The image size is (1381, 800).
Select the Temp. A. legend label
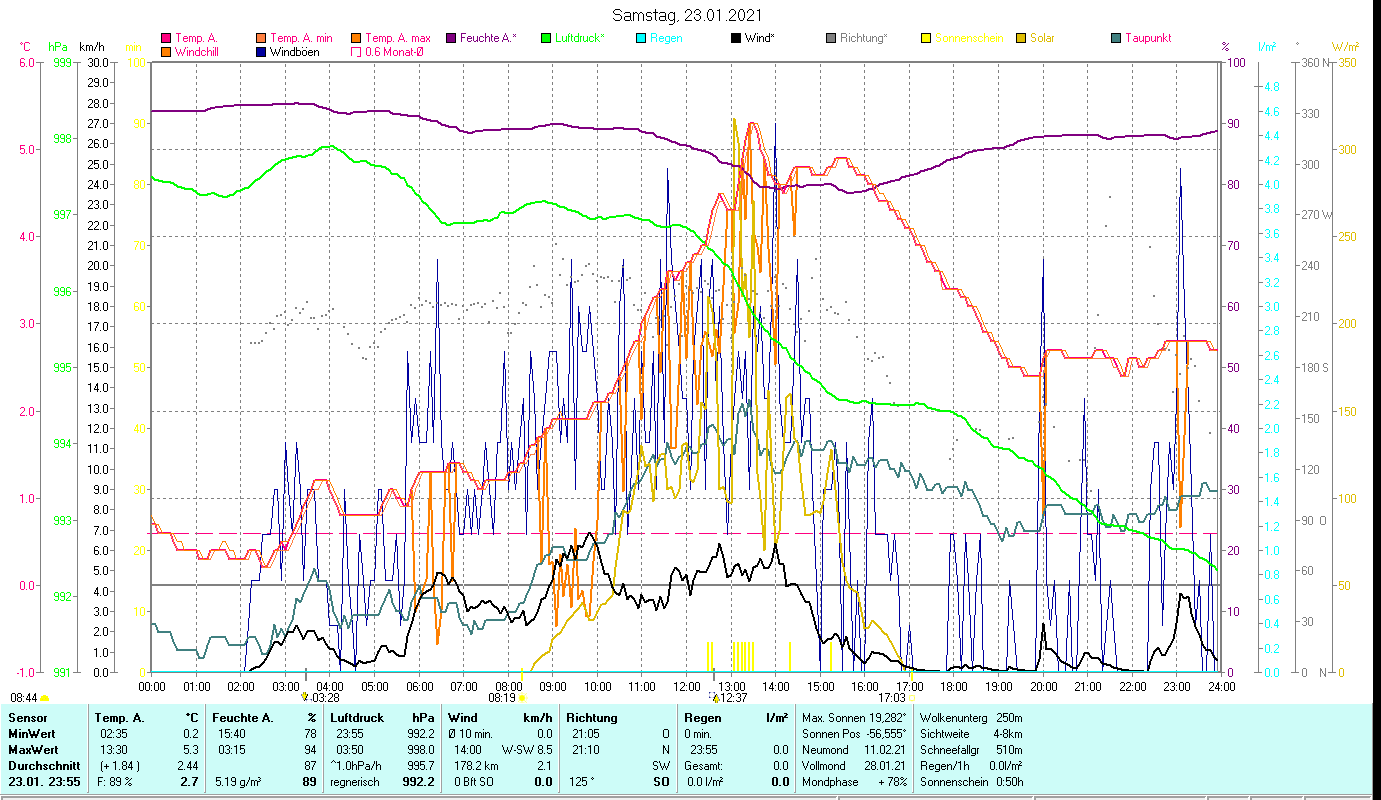(x=196, y=38)
